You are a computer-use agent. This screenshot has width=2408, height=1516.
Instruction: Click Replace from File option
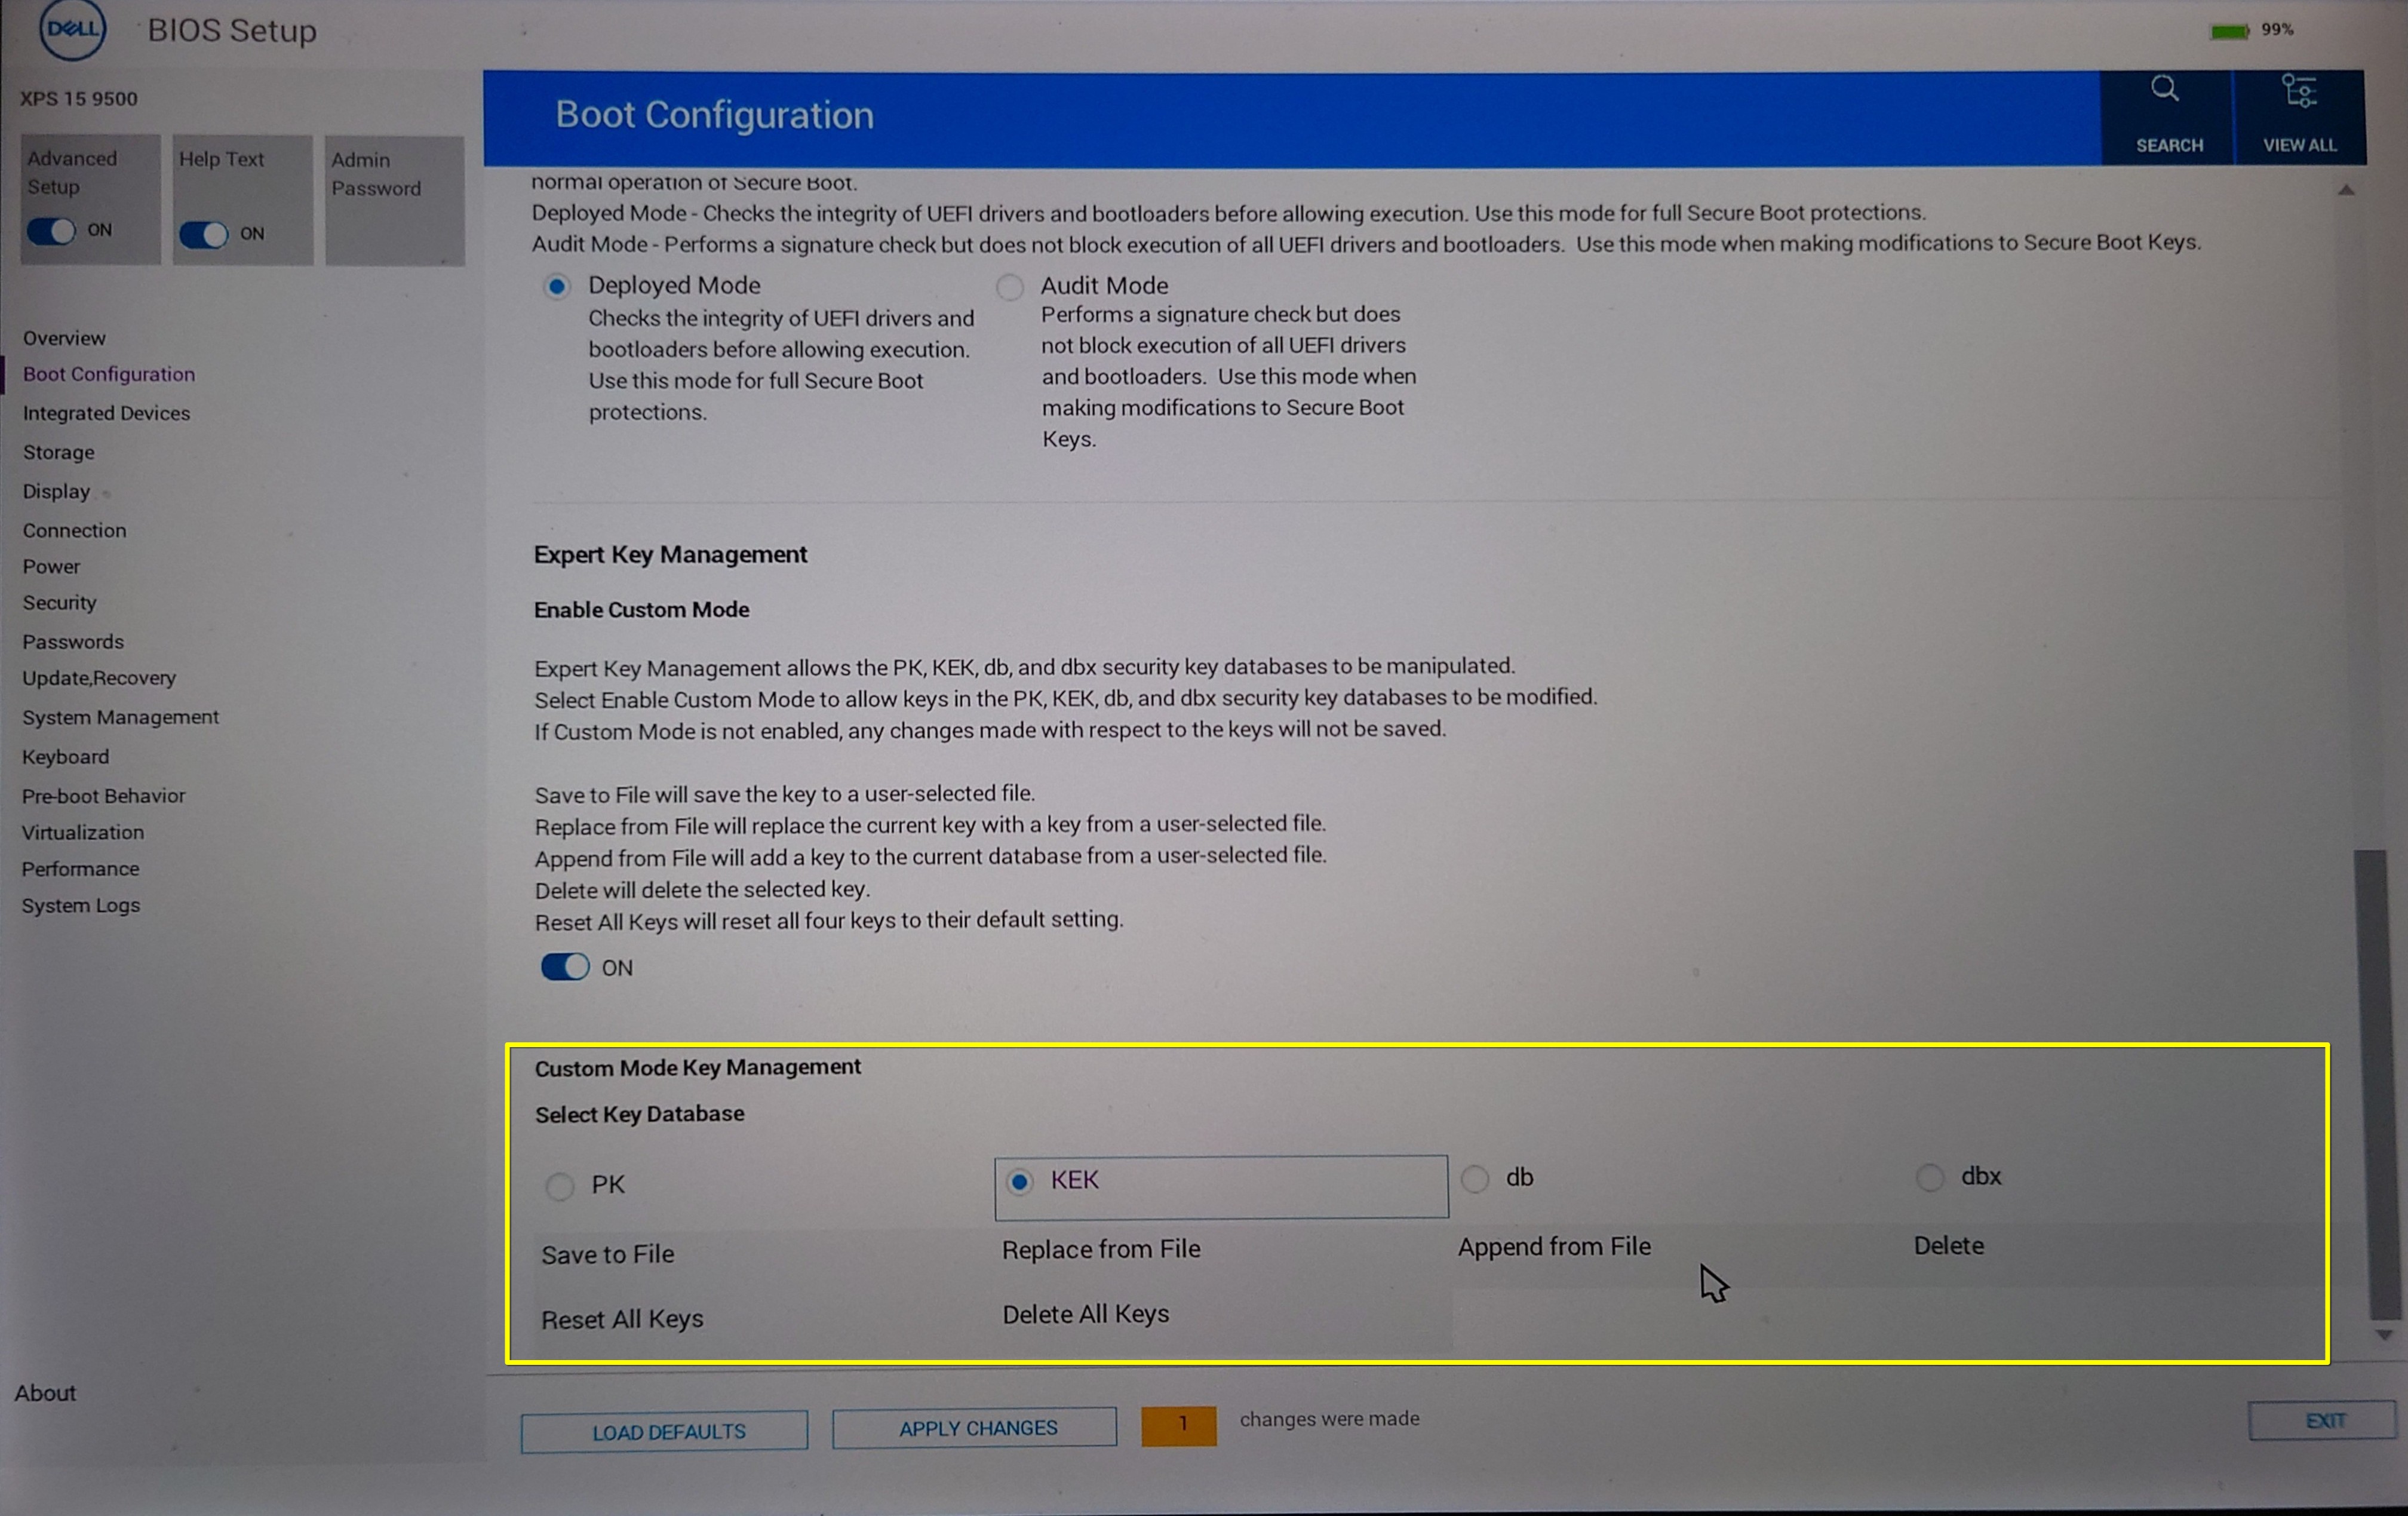pos(1101,1249)
